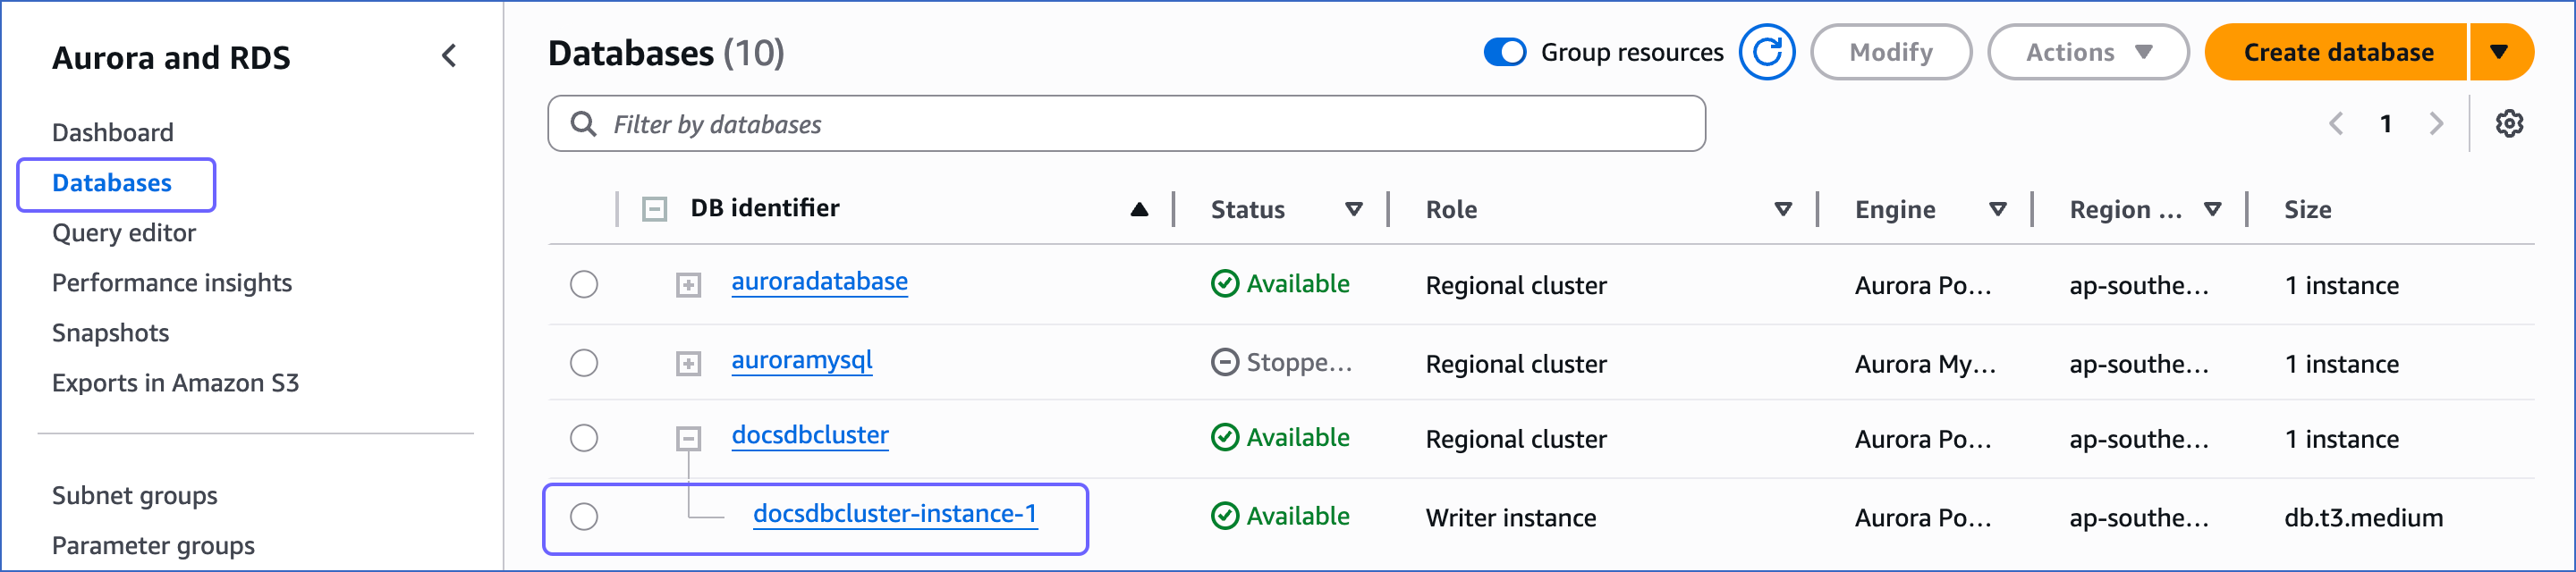Open Snapshots in sidebar
2576x572 pixels.
click(111, 333)
